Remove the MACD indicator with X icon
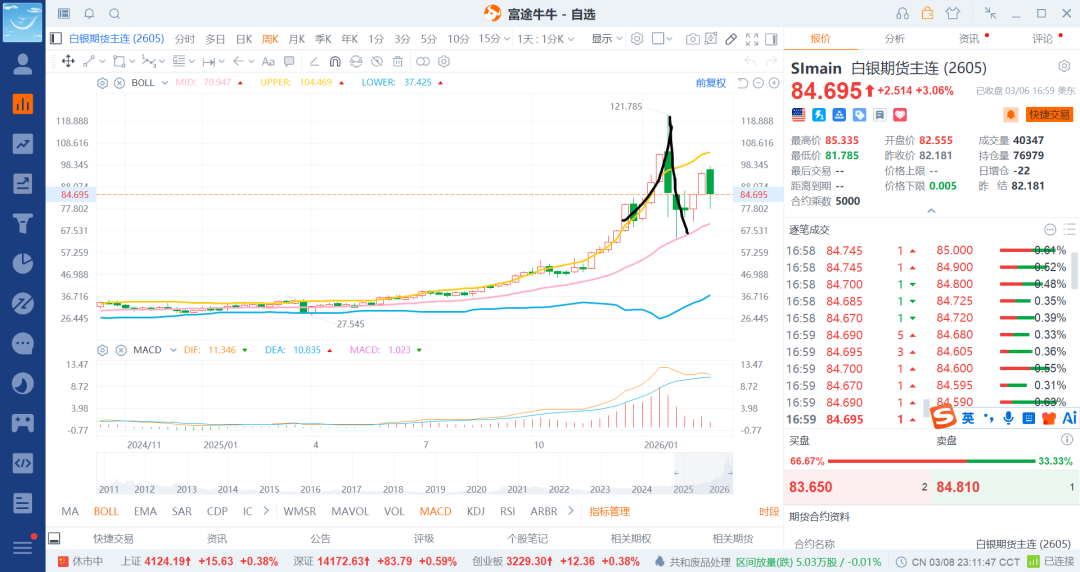The width and height of the screenshot is (1080, 572). [121, 350]
